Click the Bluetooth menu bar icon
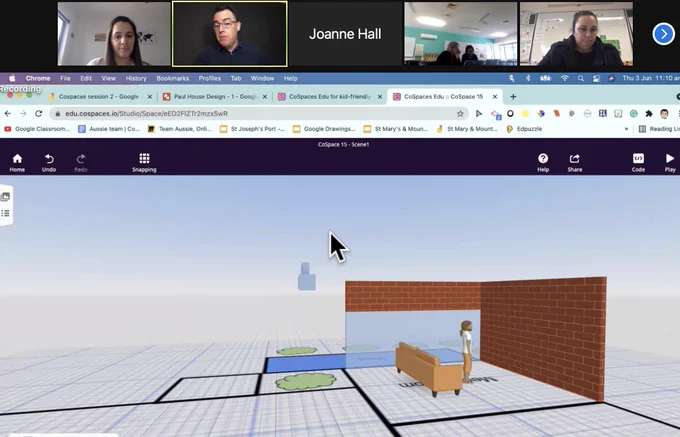 (528, 78)
